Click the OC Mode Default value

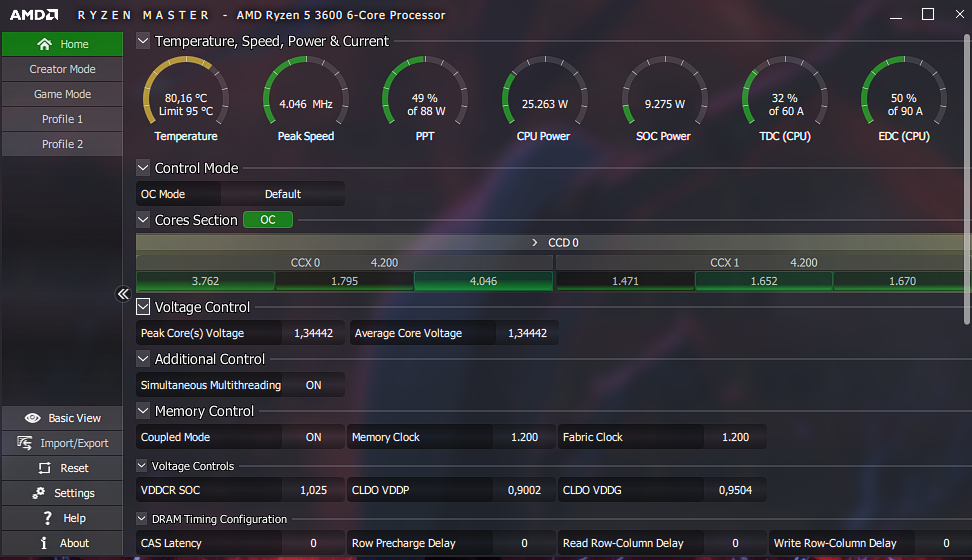coord(283,194)
